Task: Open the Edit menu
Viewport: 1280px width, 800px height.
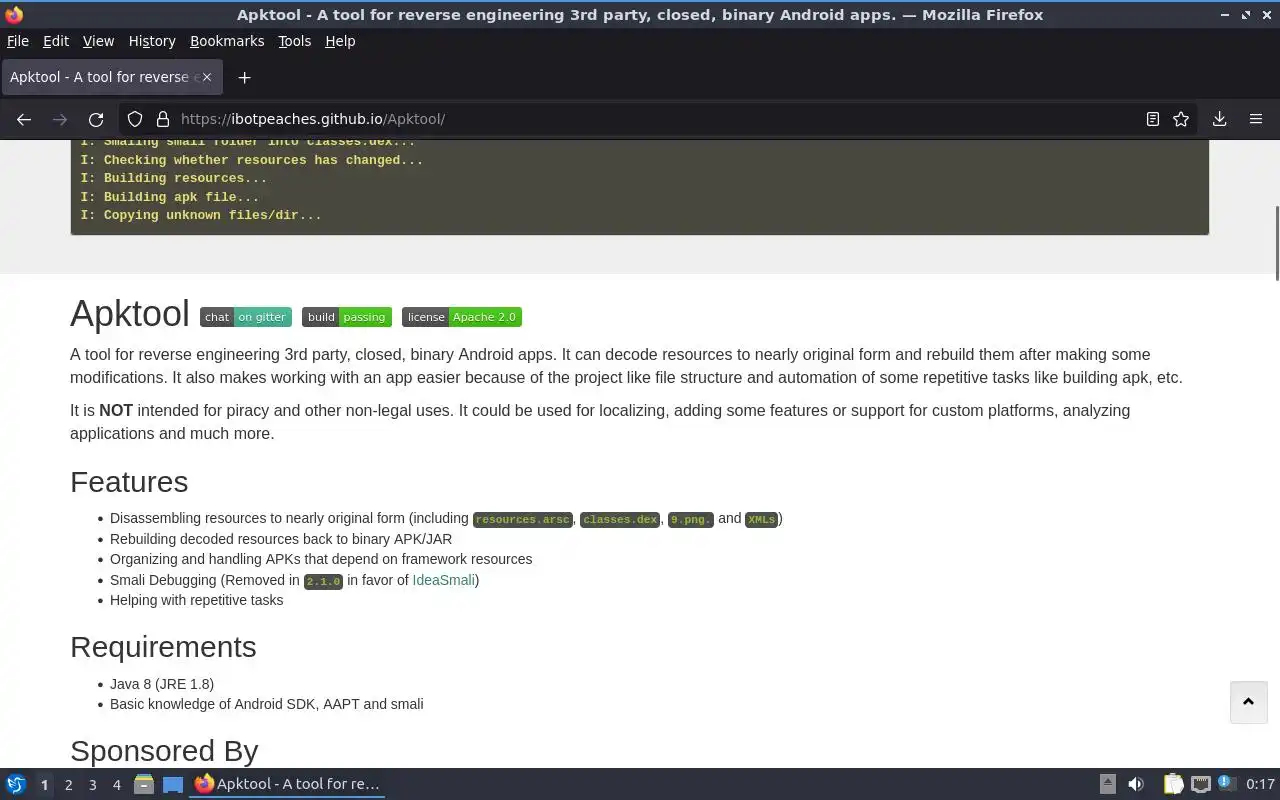Action: point(56,41)
